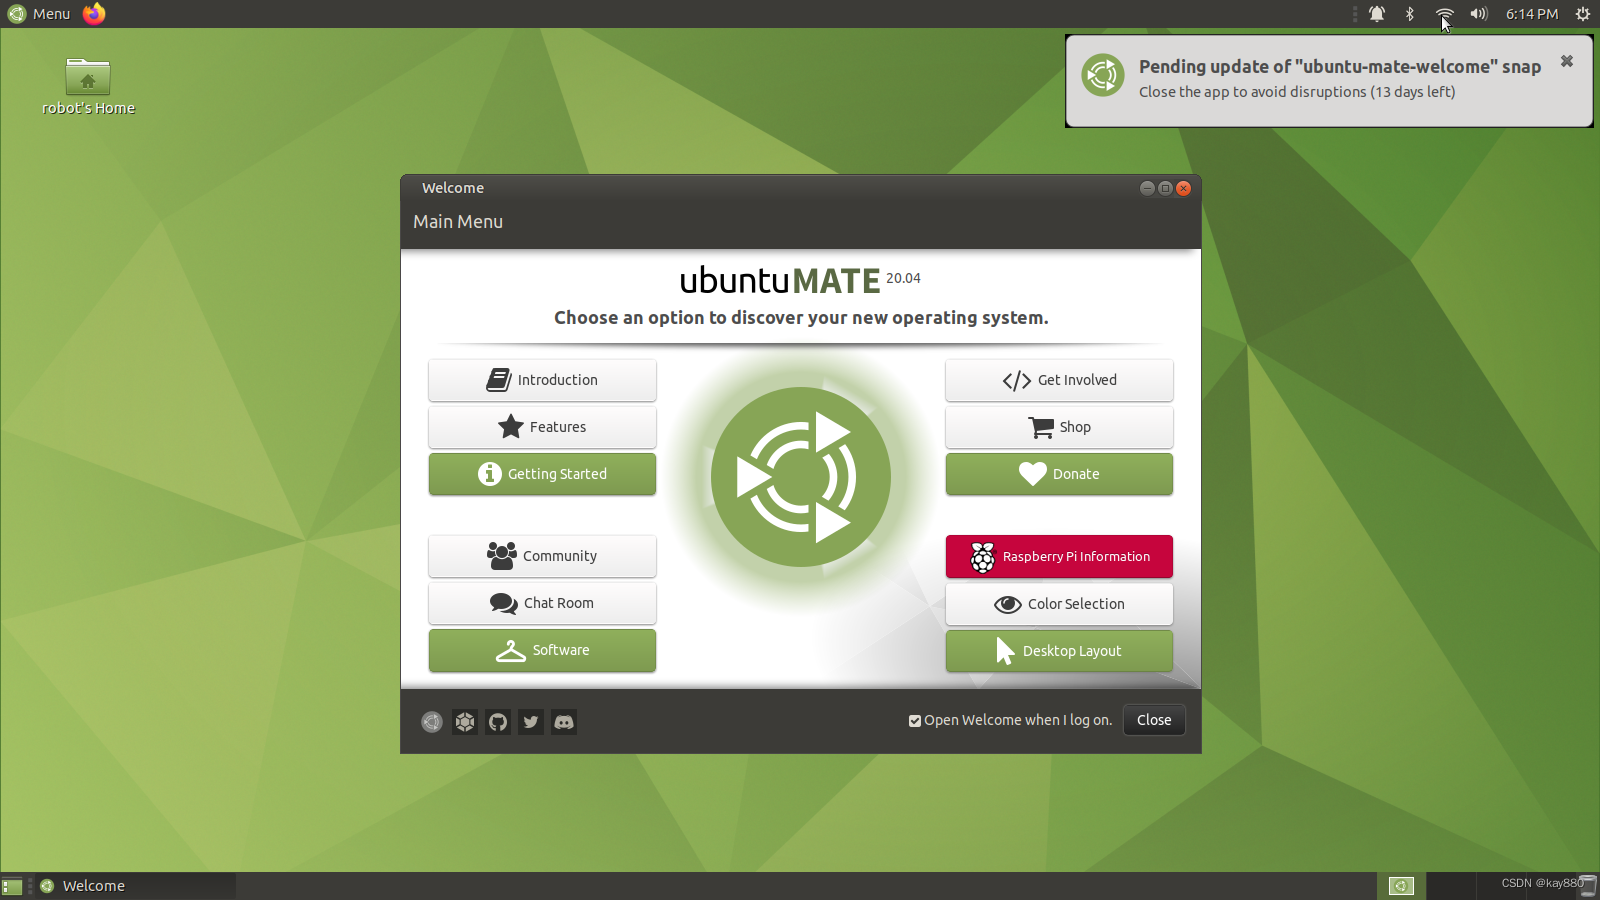Uncheck Open Welcome when I log on
This screenshot has width=1600, height=900.
coord(915,721)
